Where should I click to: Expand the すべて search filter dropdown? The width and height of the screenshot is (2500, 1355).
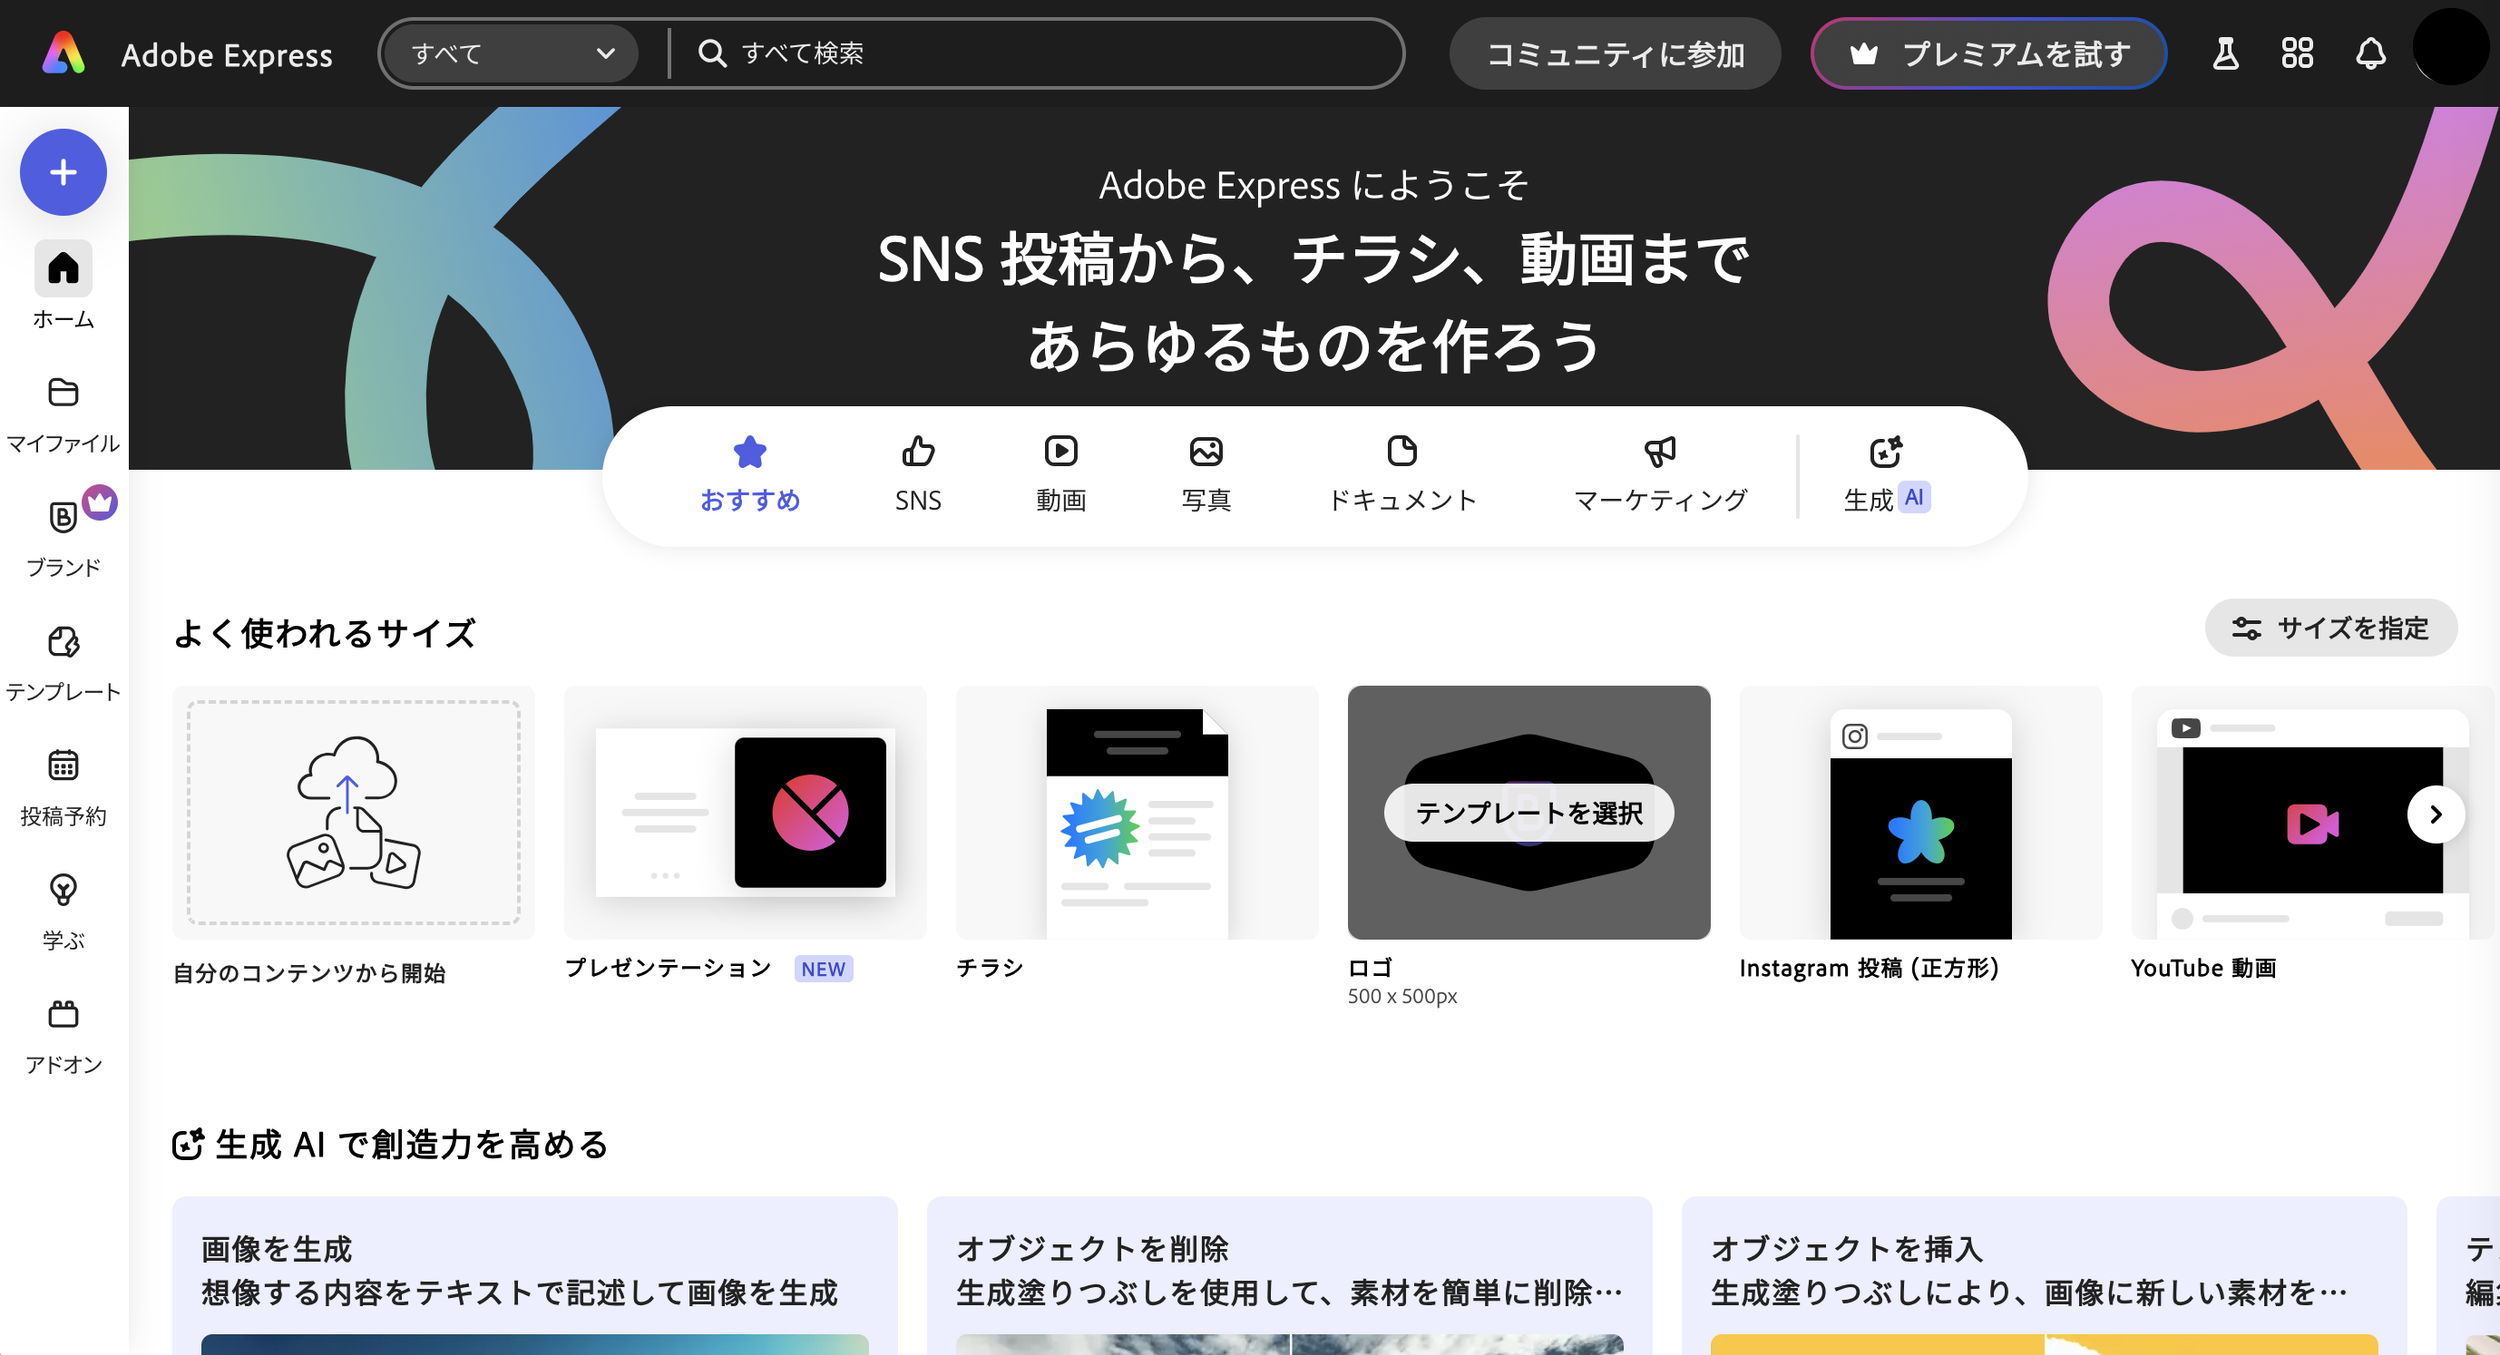point(511,53)
